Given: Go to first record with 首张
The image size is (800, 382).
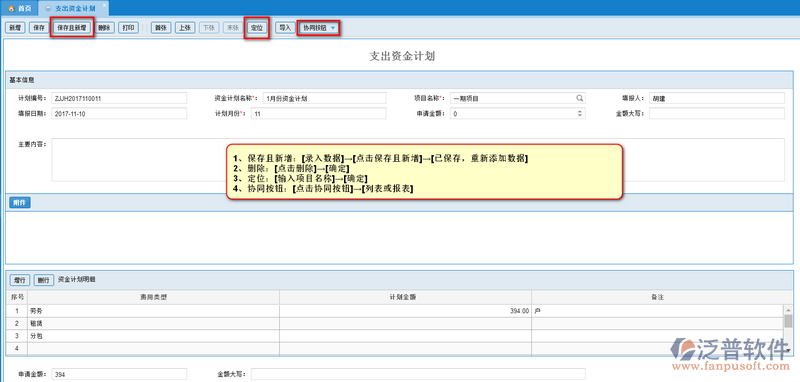Looking at the screenshot, I should (x=161, y=28).
